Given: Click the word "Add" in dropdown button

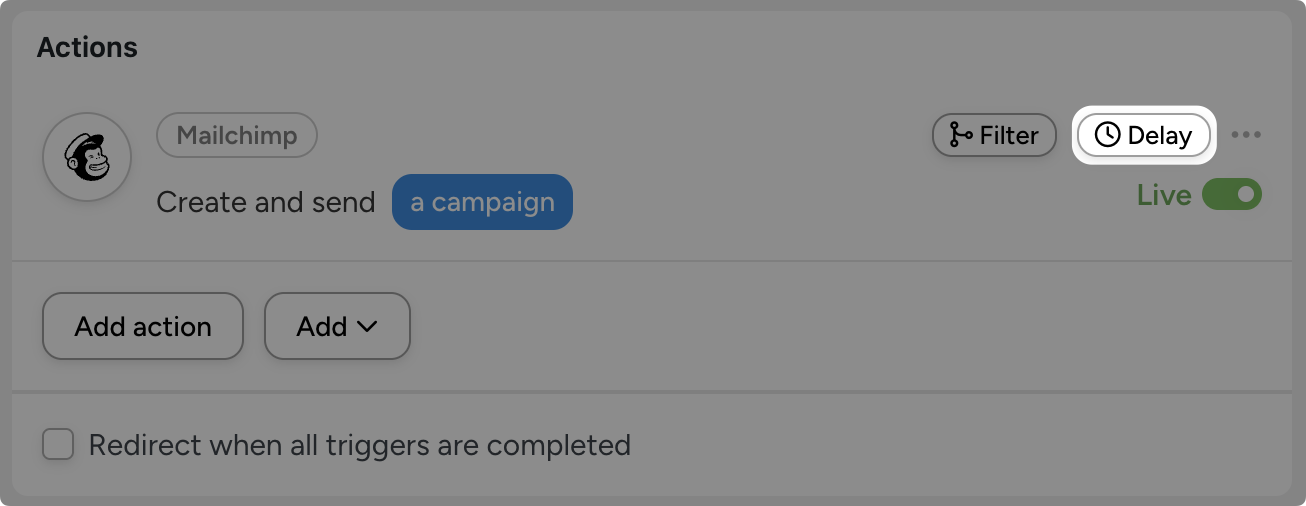Looking at the screenshot, I should (321, 326).
